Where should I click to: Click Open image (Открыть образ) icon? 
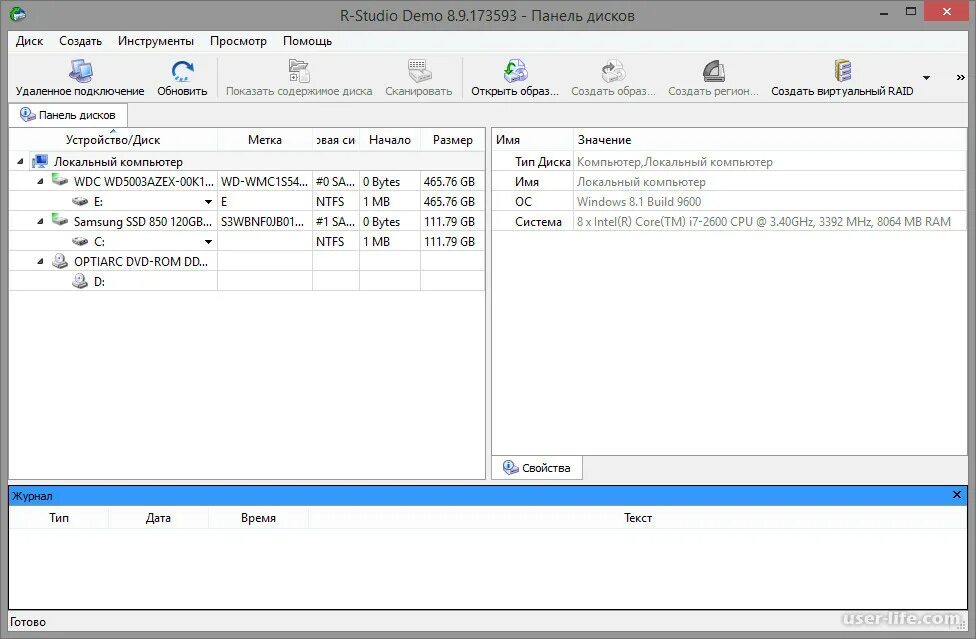(515, 71)
